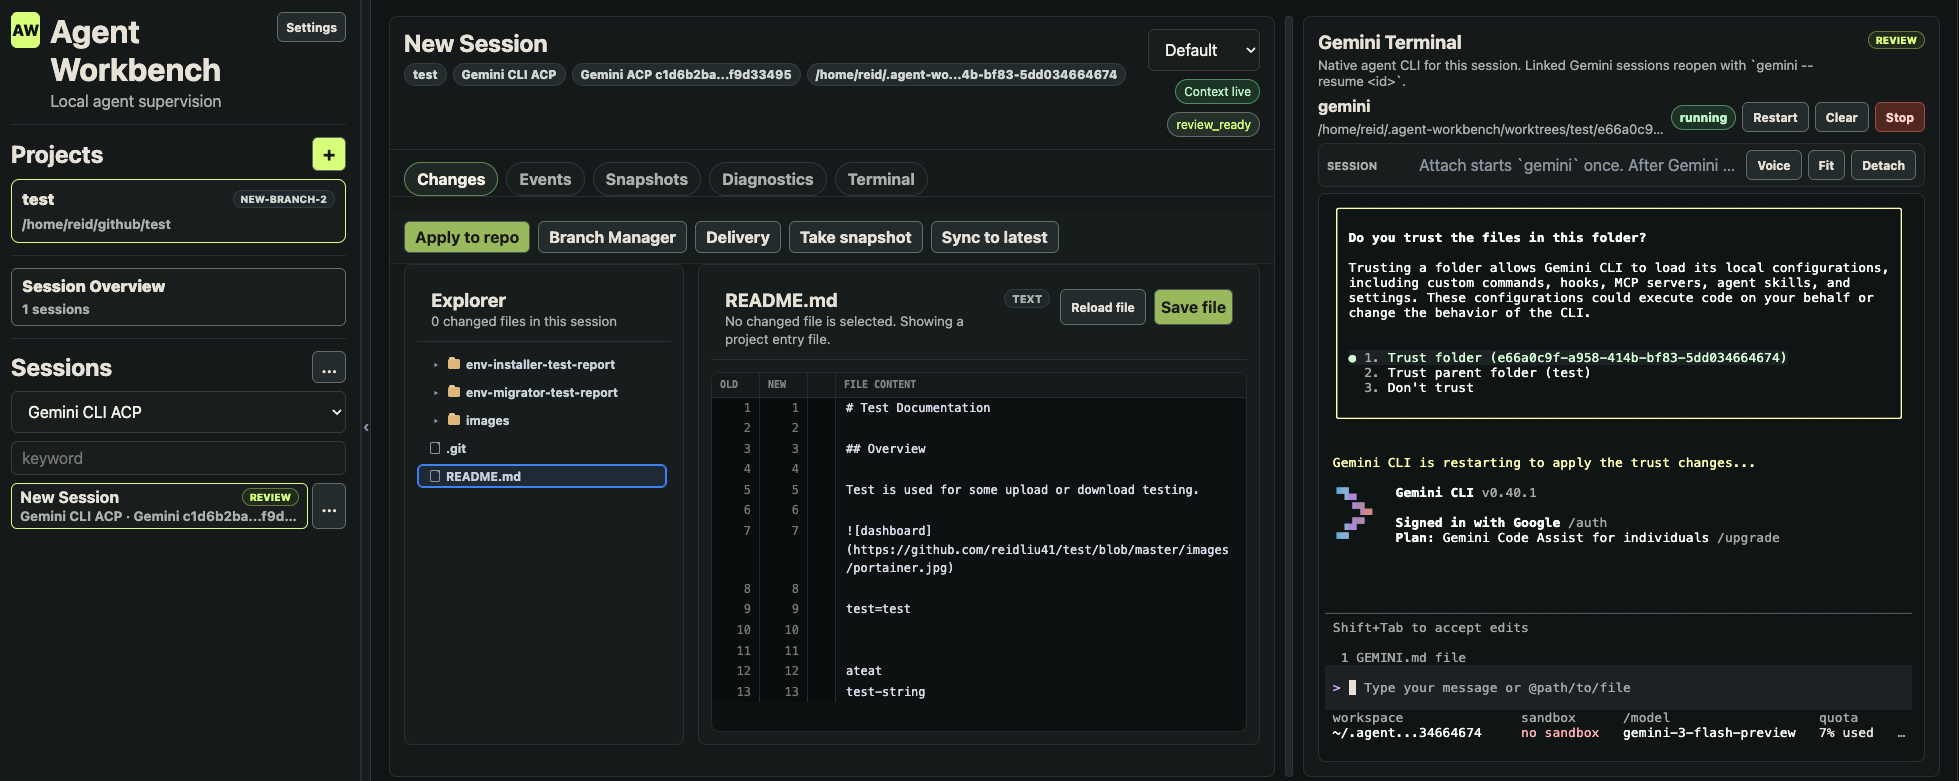Select the New Session entry in Sessions
This screenshot has width=1959, height=781.
(x=159, y=506)
